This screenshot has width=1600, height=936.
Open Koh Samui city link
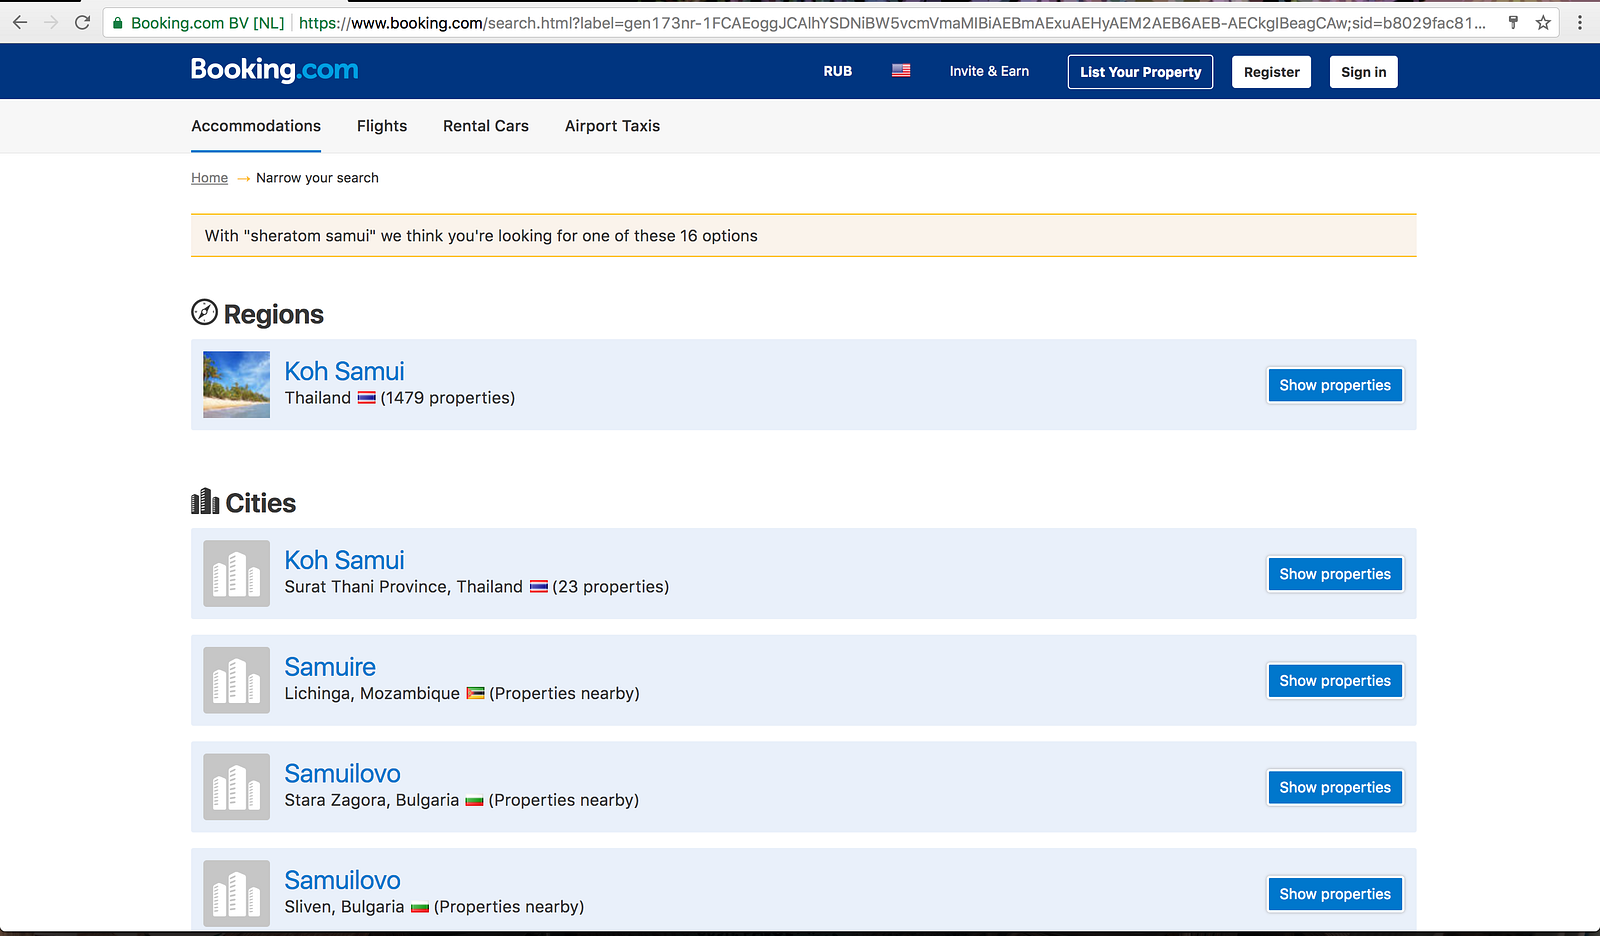[344, 560]
